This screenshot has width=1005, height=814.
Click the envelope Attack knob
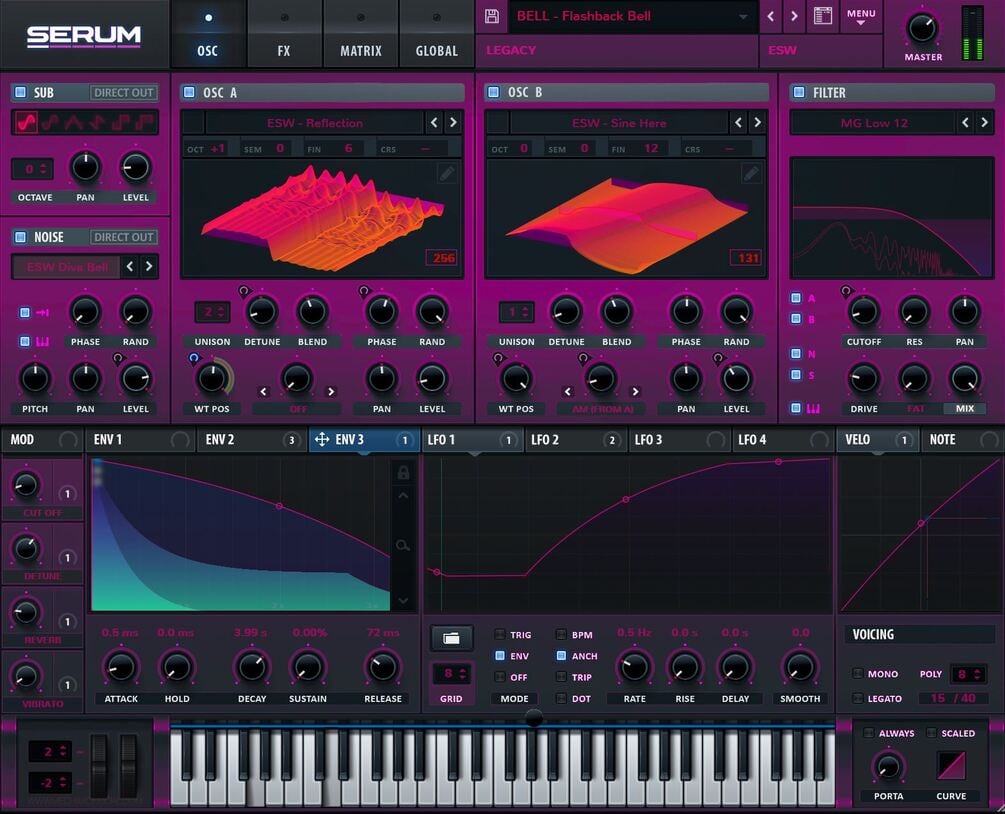pos(120,667)
